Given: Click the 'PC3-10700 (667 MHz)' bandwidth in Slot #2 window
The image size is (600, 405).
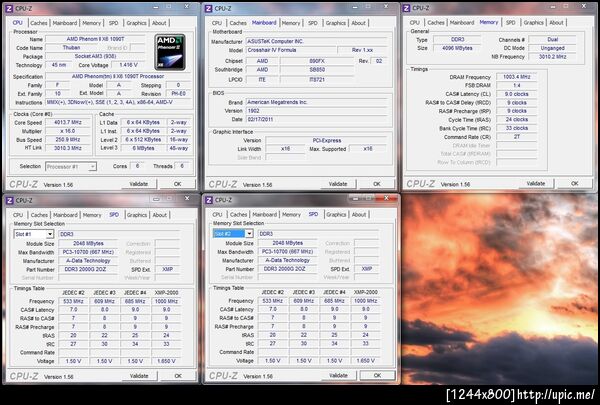Looking at the screenshot, I should click(288, 251).
